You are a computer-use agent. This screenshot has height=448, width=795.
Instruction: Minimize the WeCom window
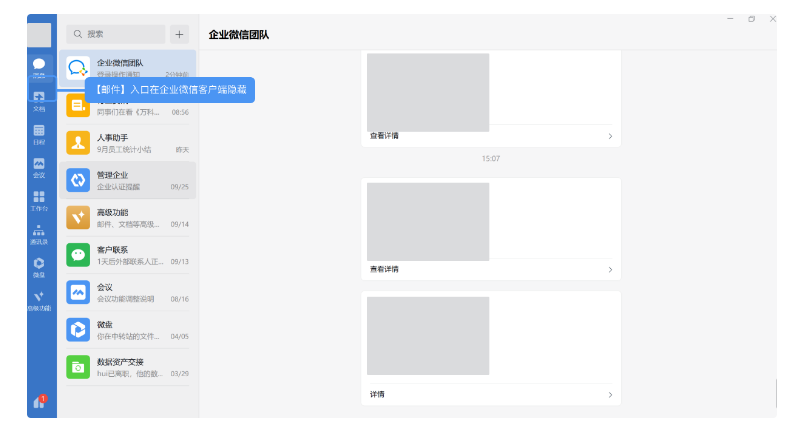(730, 19)
